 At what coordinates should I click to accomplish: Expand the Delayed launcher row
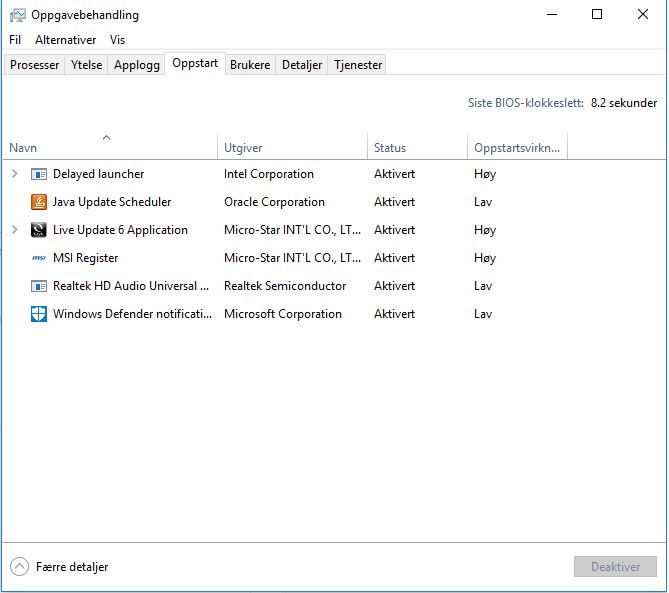(15, 174)
